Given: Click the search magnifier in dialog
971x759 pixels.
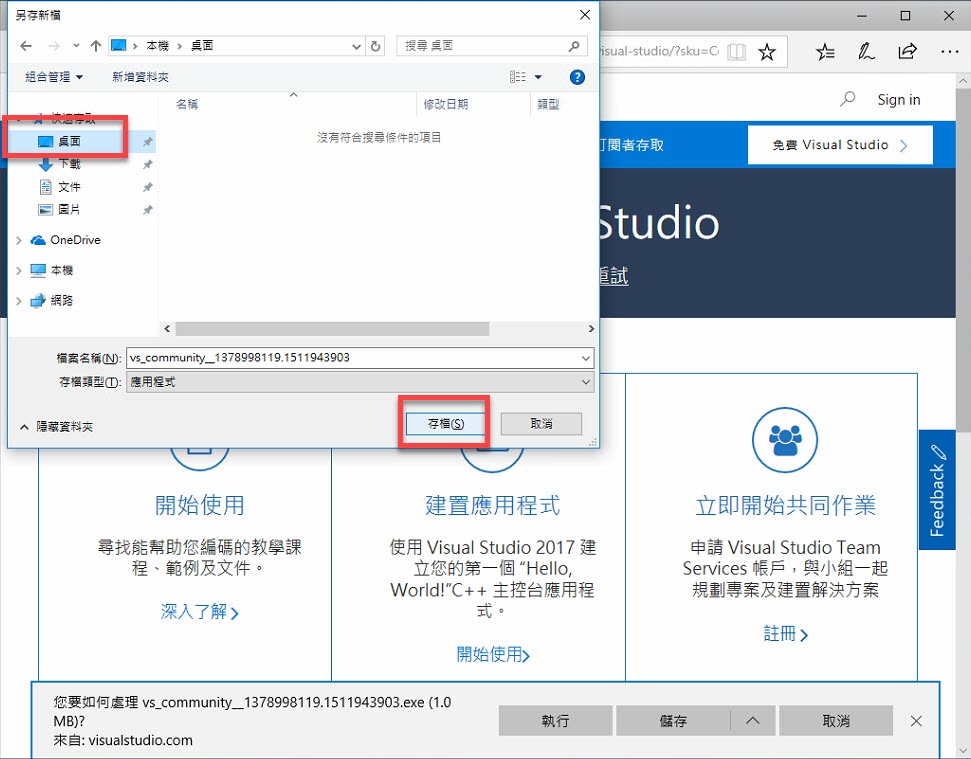Looking at the screenshot, I should coord(574,46).
